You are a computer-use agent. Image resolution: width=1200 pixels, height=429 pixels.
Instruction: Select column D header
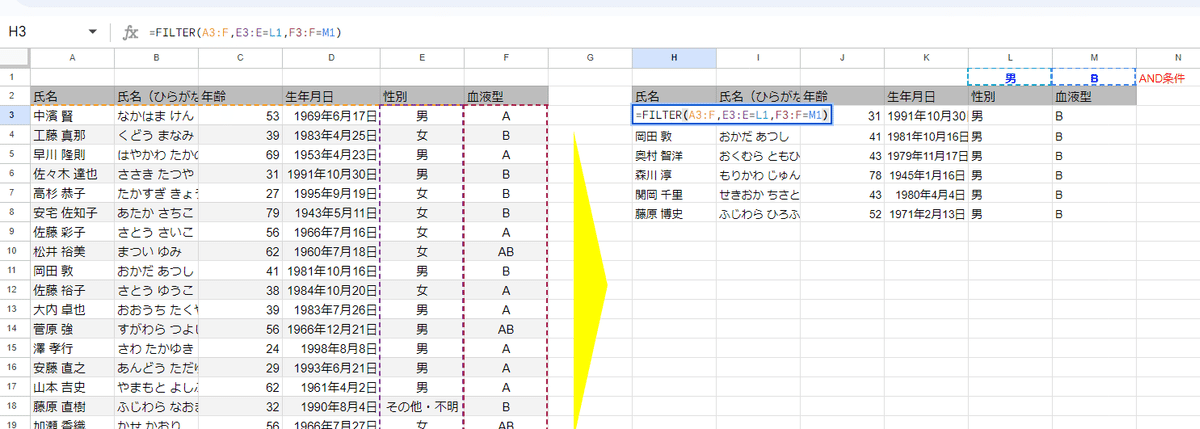point(331,58)
